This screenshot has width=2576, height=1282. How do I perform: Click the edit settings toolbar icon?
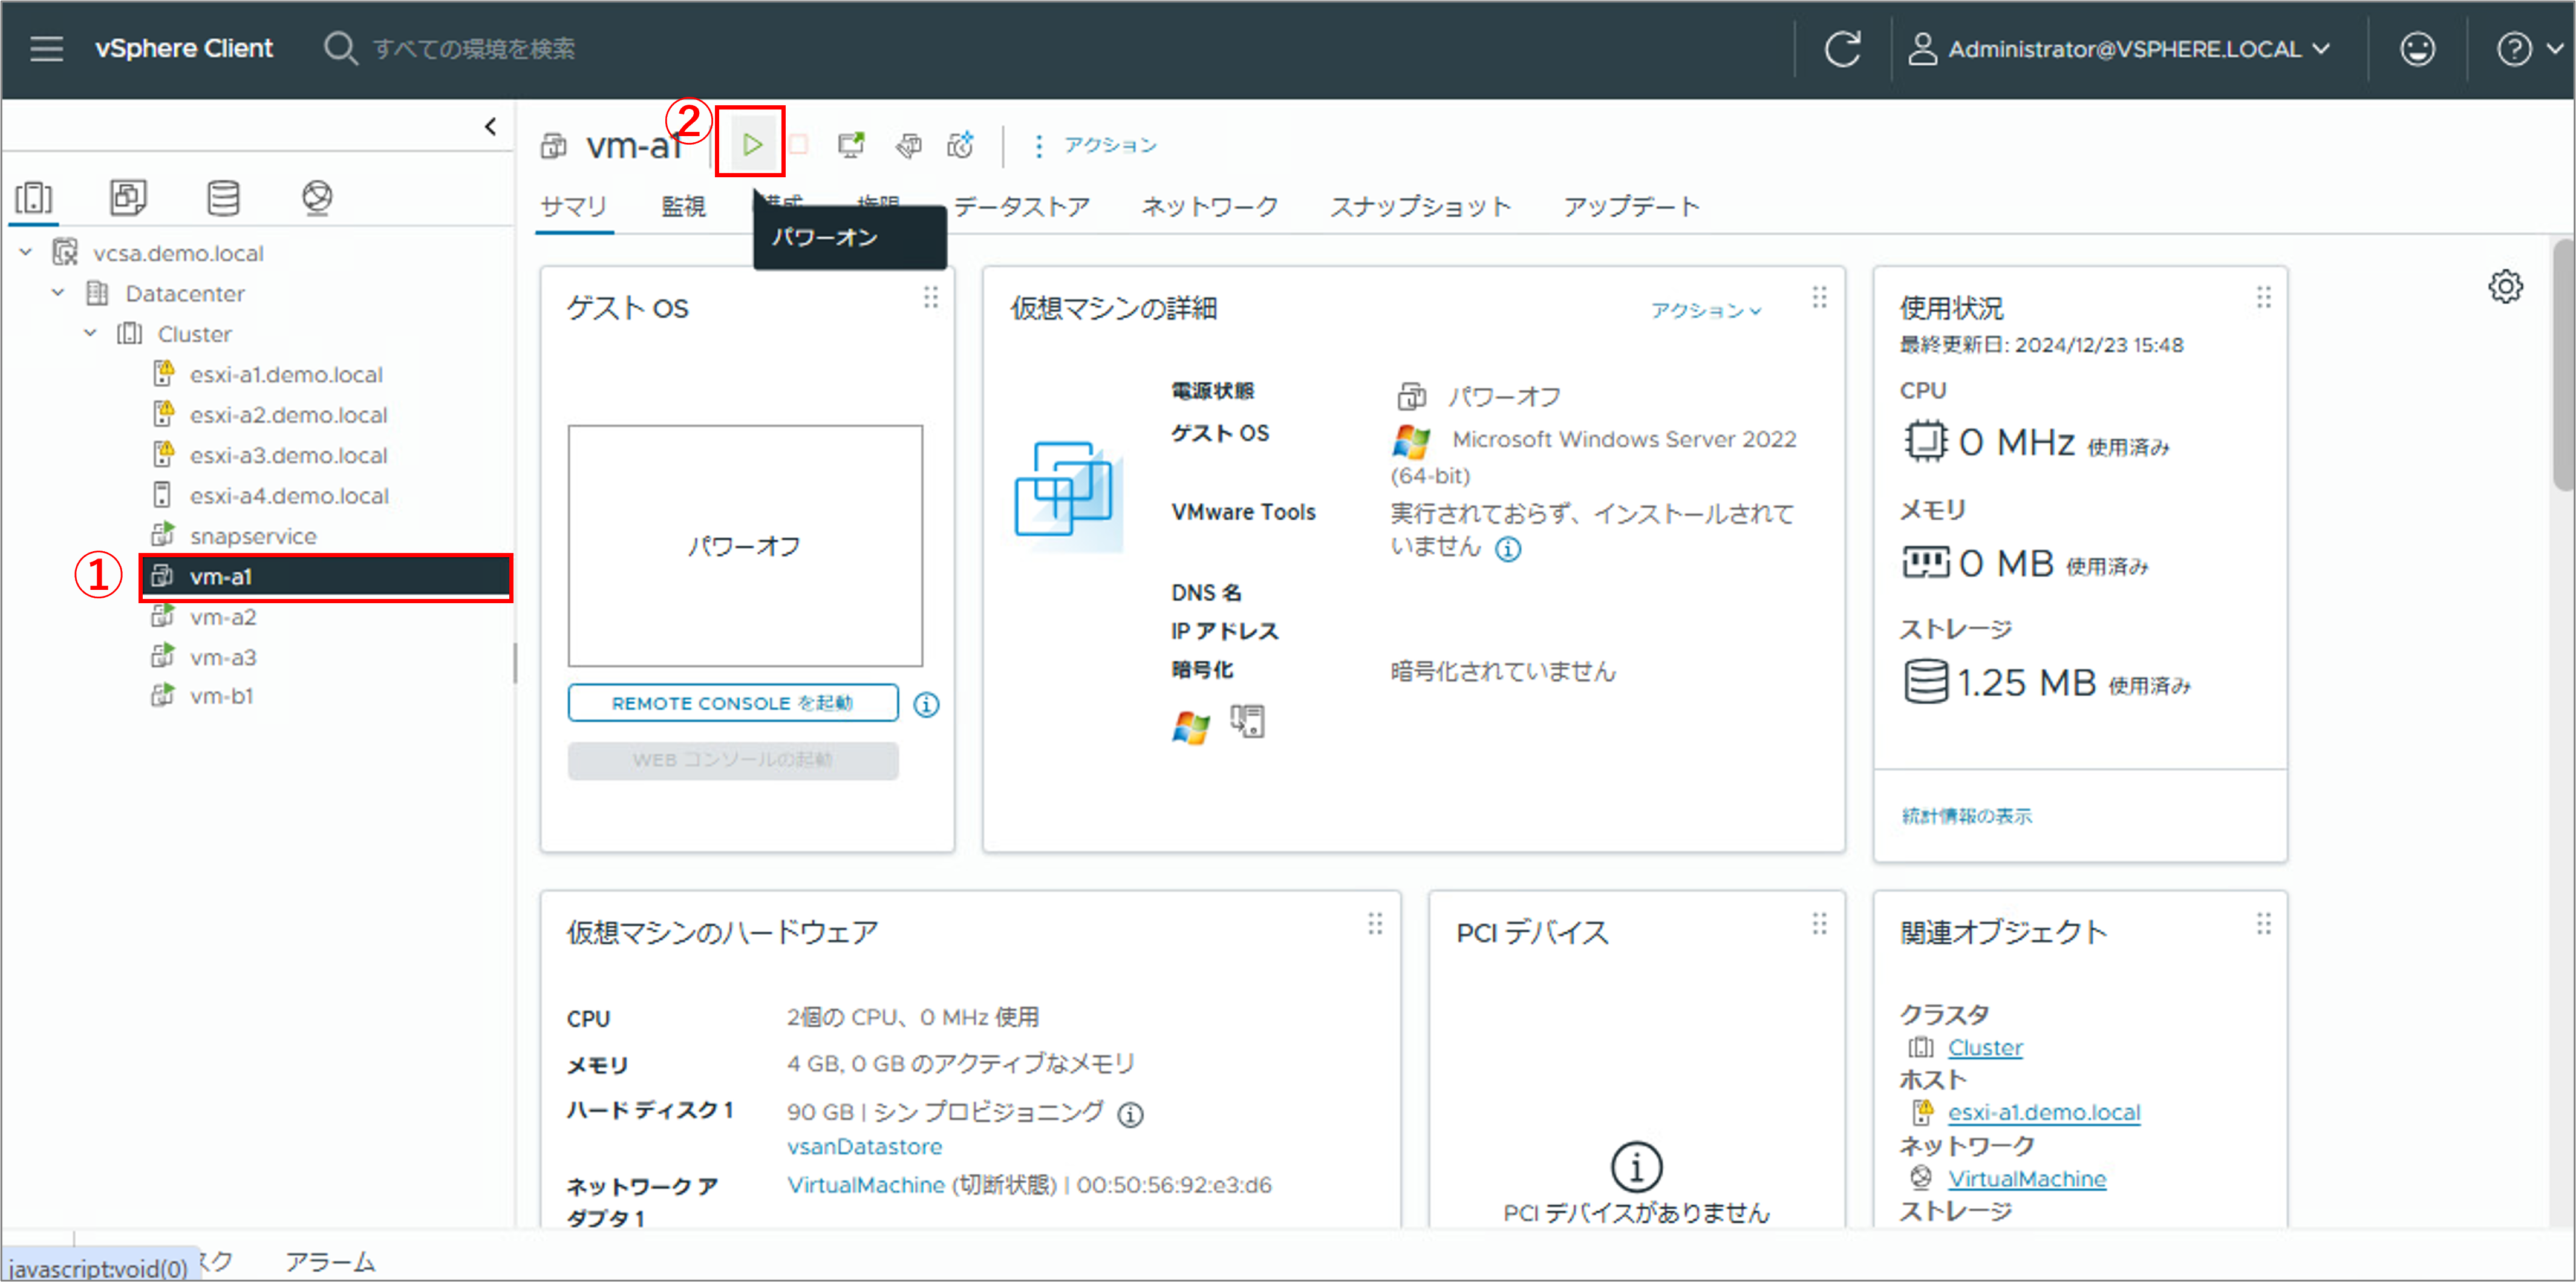coord(908,145)
